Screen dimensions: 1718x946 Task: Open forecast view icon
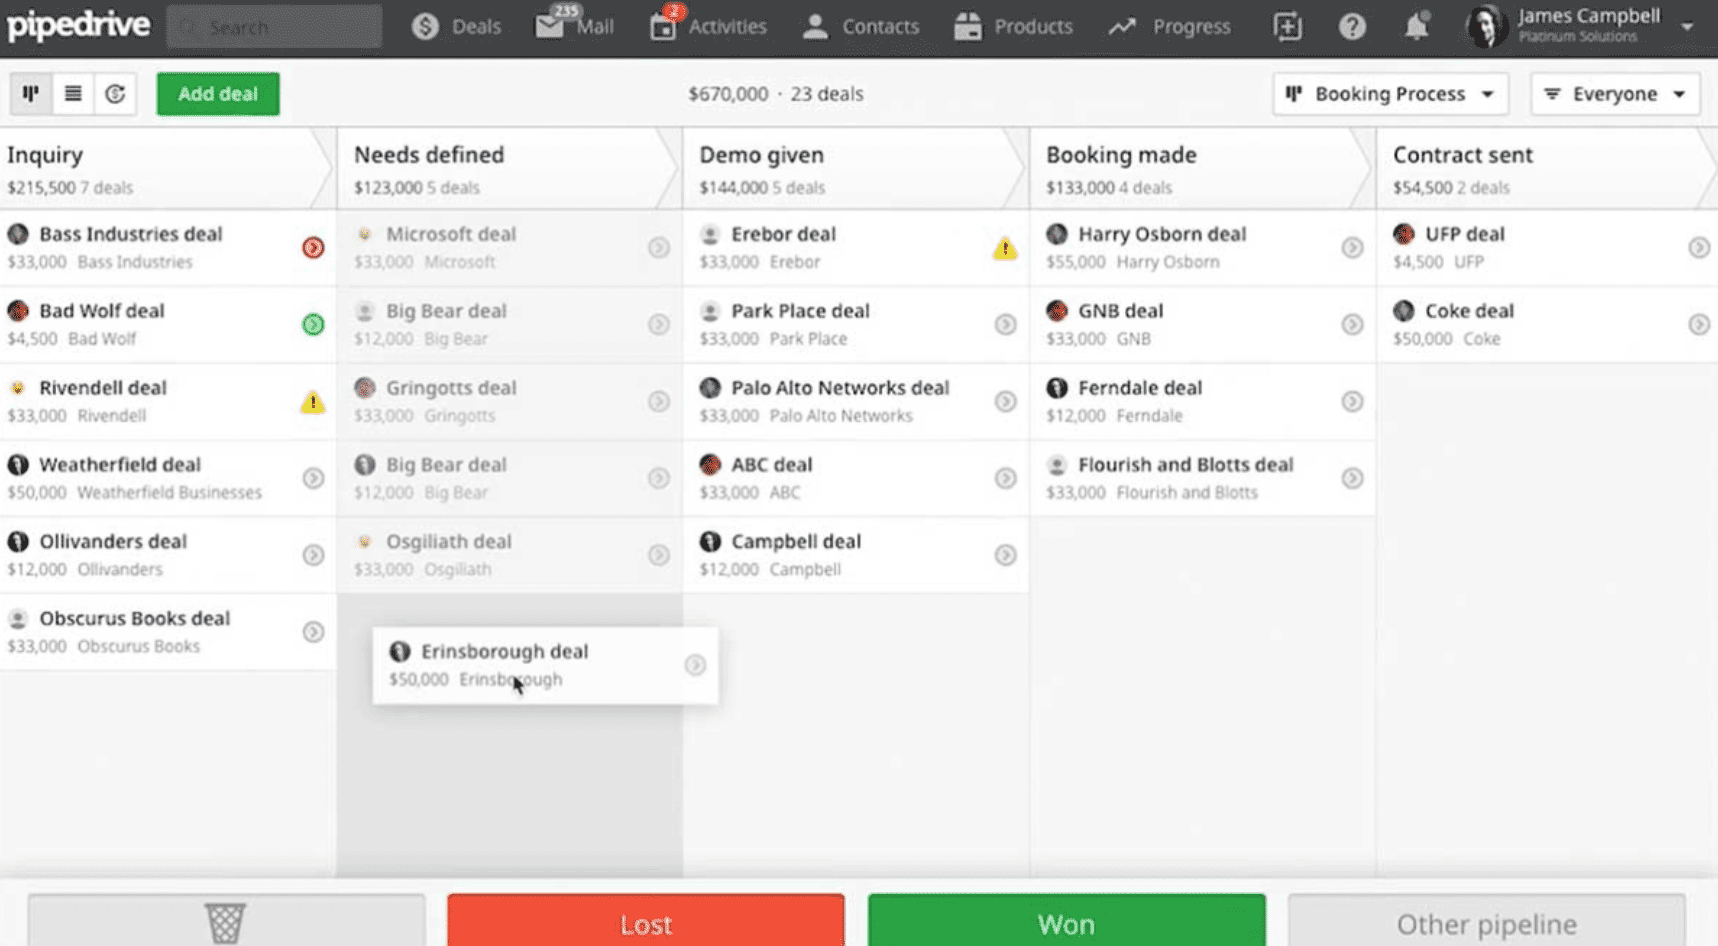click(x=115, y=94)
